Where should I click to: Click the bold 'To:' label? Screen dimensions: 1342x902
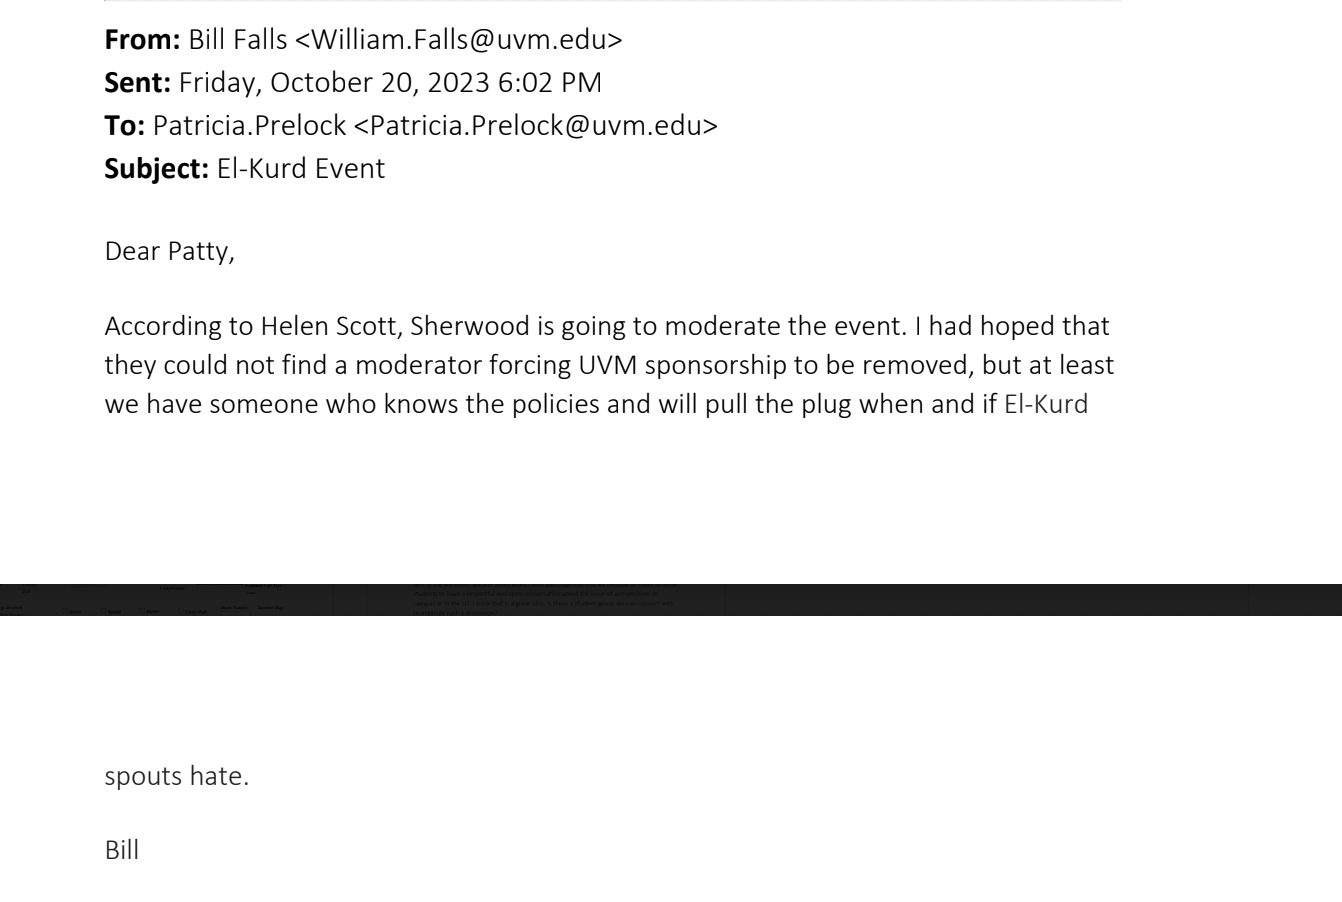[125, 126]
